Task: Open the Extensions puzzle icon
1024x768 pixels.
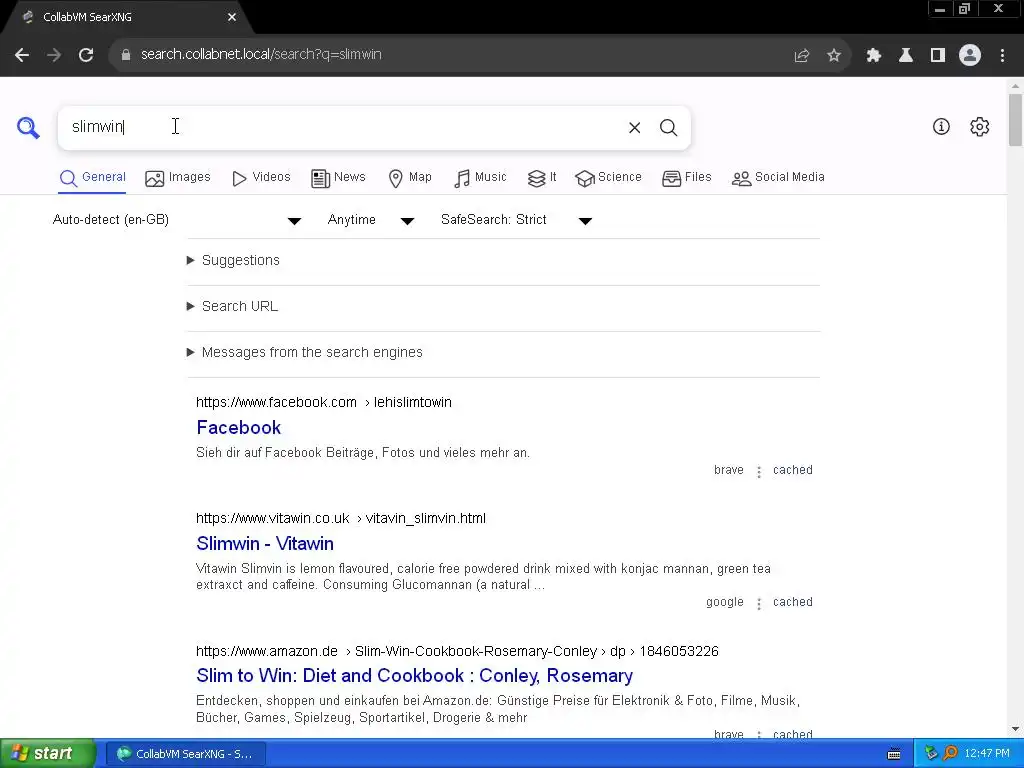Action: [x=874, y=56]
